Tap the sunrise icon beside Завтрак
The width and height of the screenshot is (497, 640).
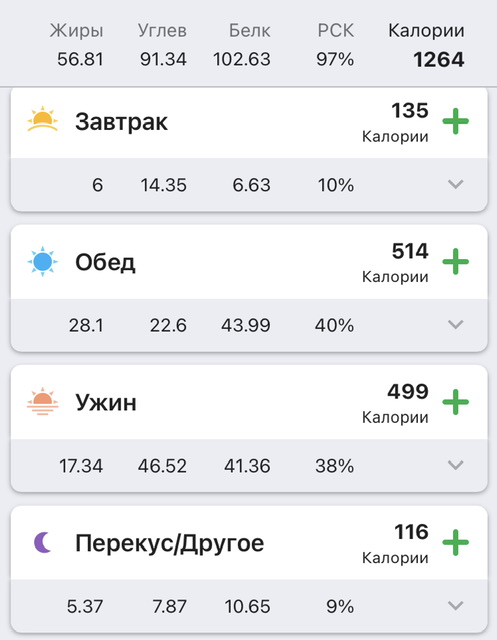click(x=42, y=119)
